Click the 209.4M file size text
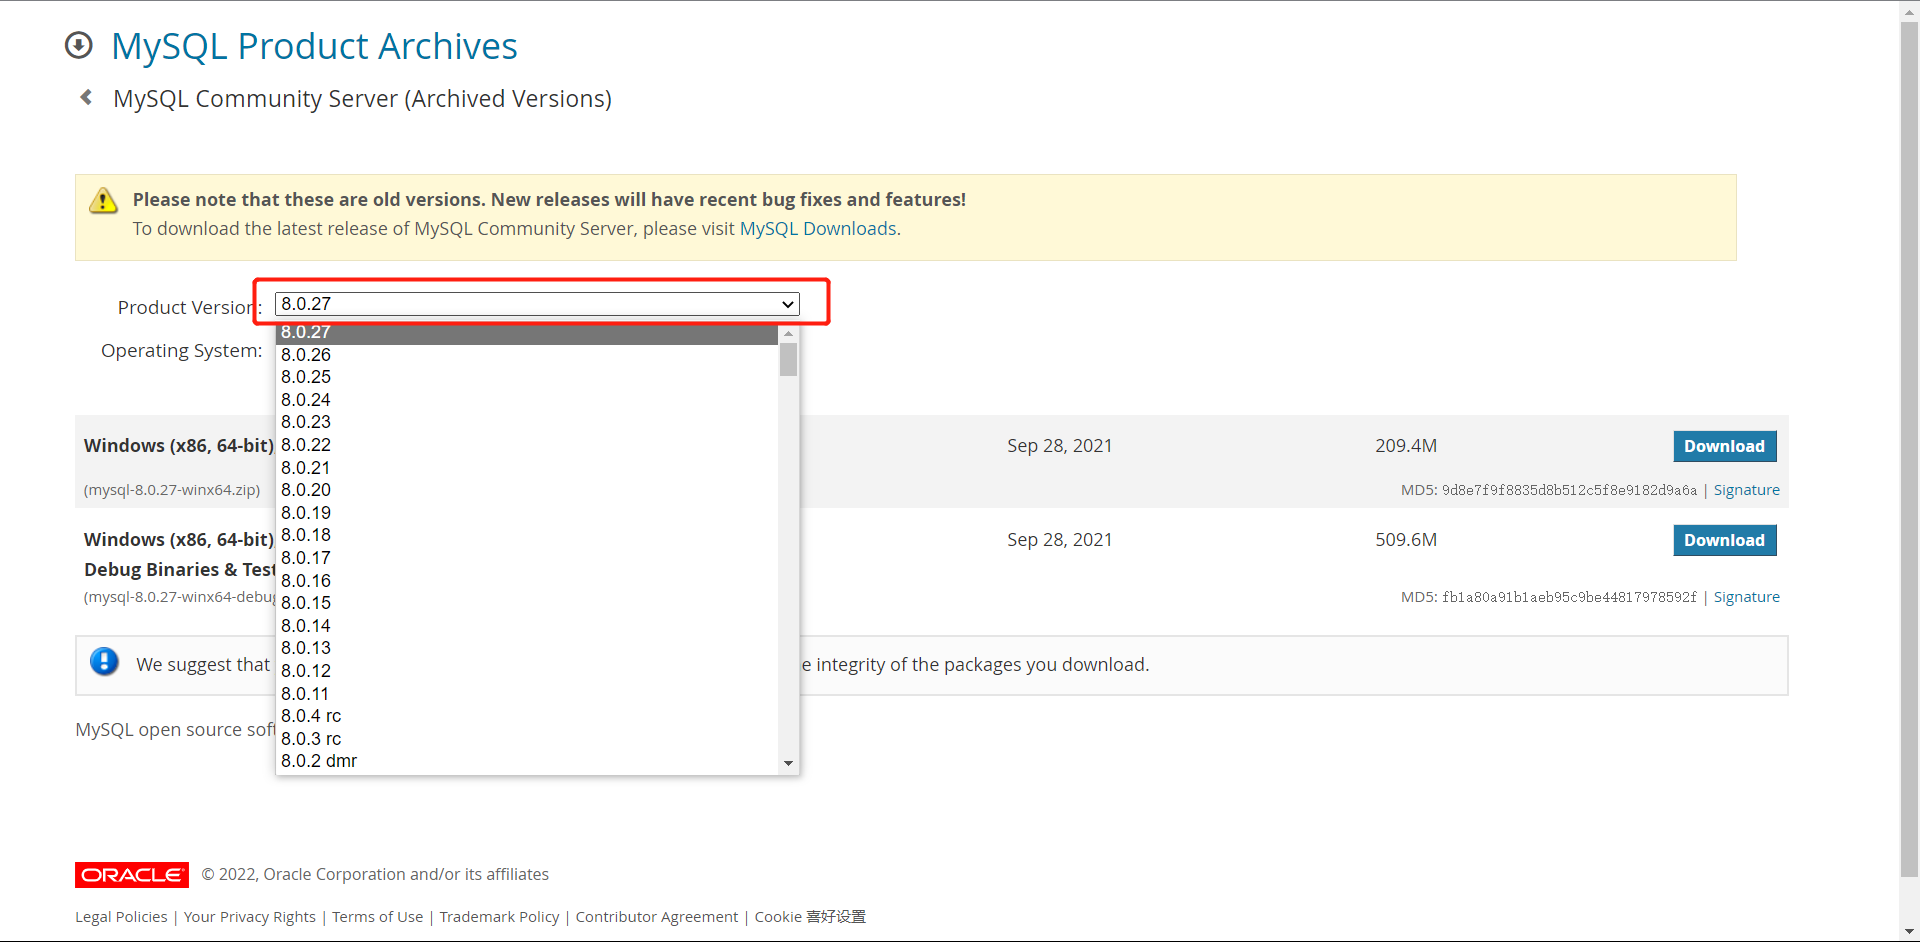The image size is (1920, 942). (x=1406, y=446)
